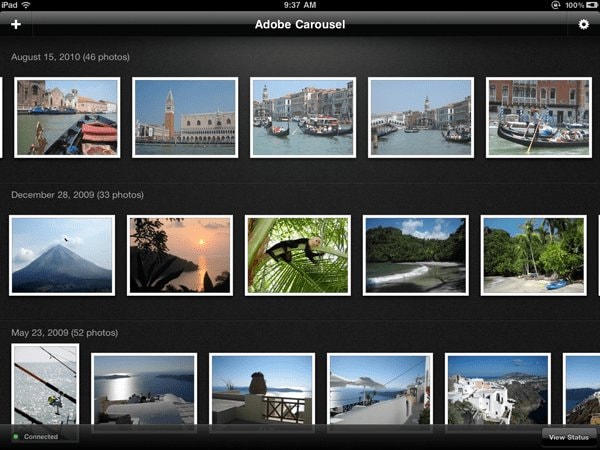
Task: Tap the May 23, 2009 album header
Action: click(x=67, y=331)
